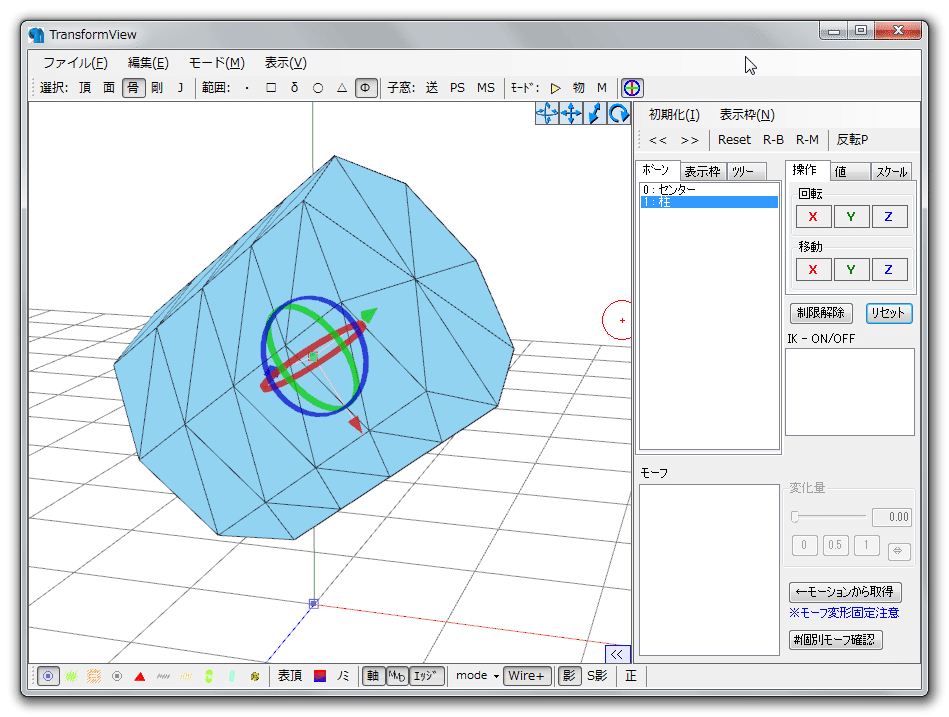Image resolution: width=949 pixels, height=717 pixels.
Task: Click the green Y rotation button
Action: point(851,217)
